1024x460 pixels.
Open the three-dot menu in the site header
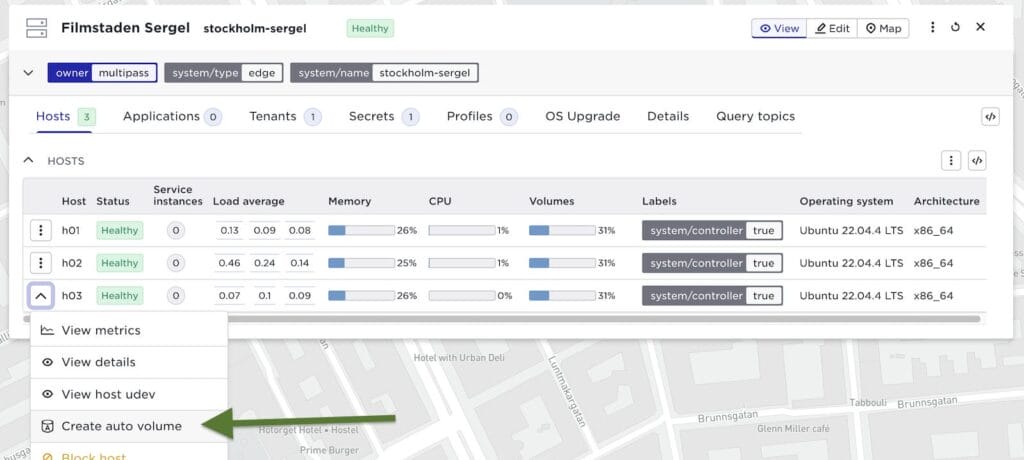point(933,28)
